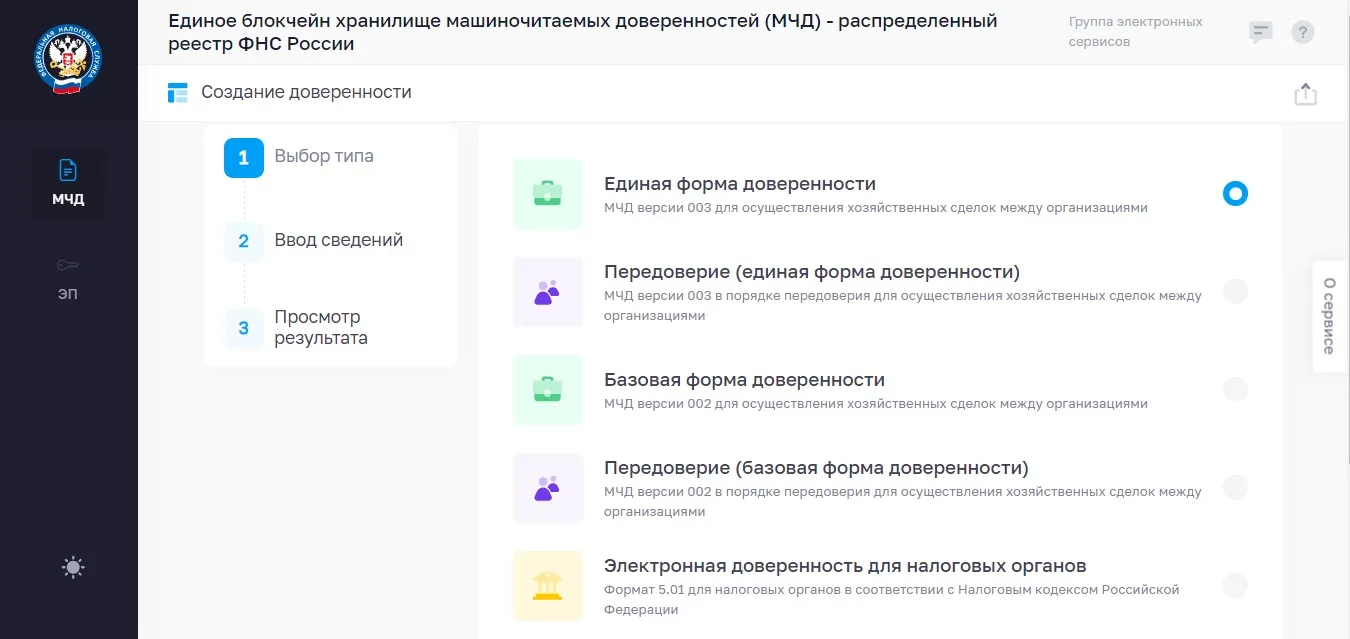Click the Базовая форма доверенности heading
This screenshot has height=639, width=1350.
tap(744, 380)
